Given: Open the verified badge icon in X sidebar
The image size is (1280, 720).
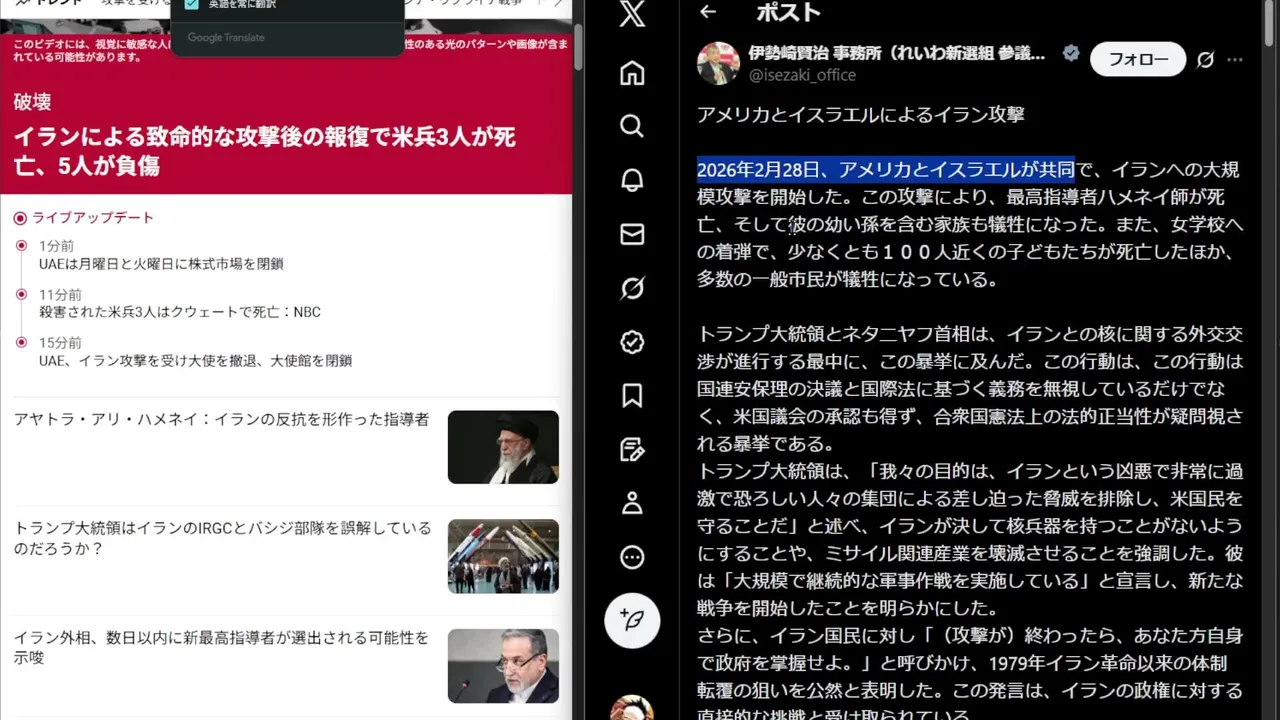Looking at the screenshot, I should coord(632,342).
